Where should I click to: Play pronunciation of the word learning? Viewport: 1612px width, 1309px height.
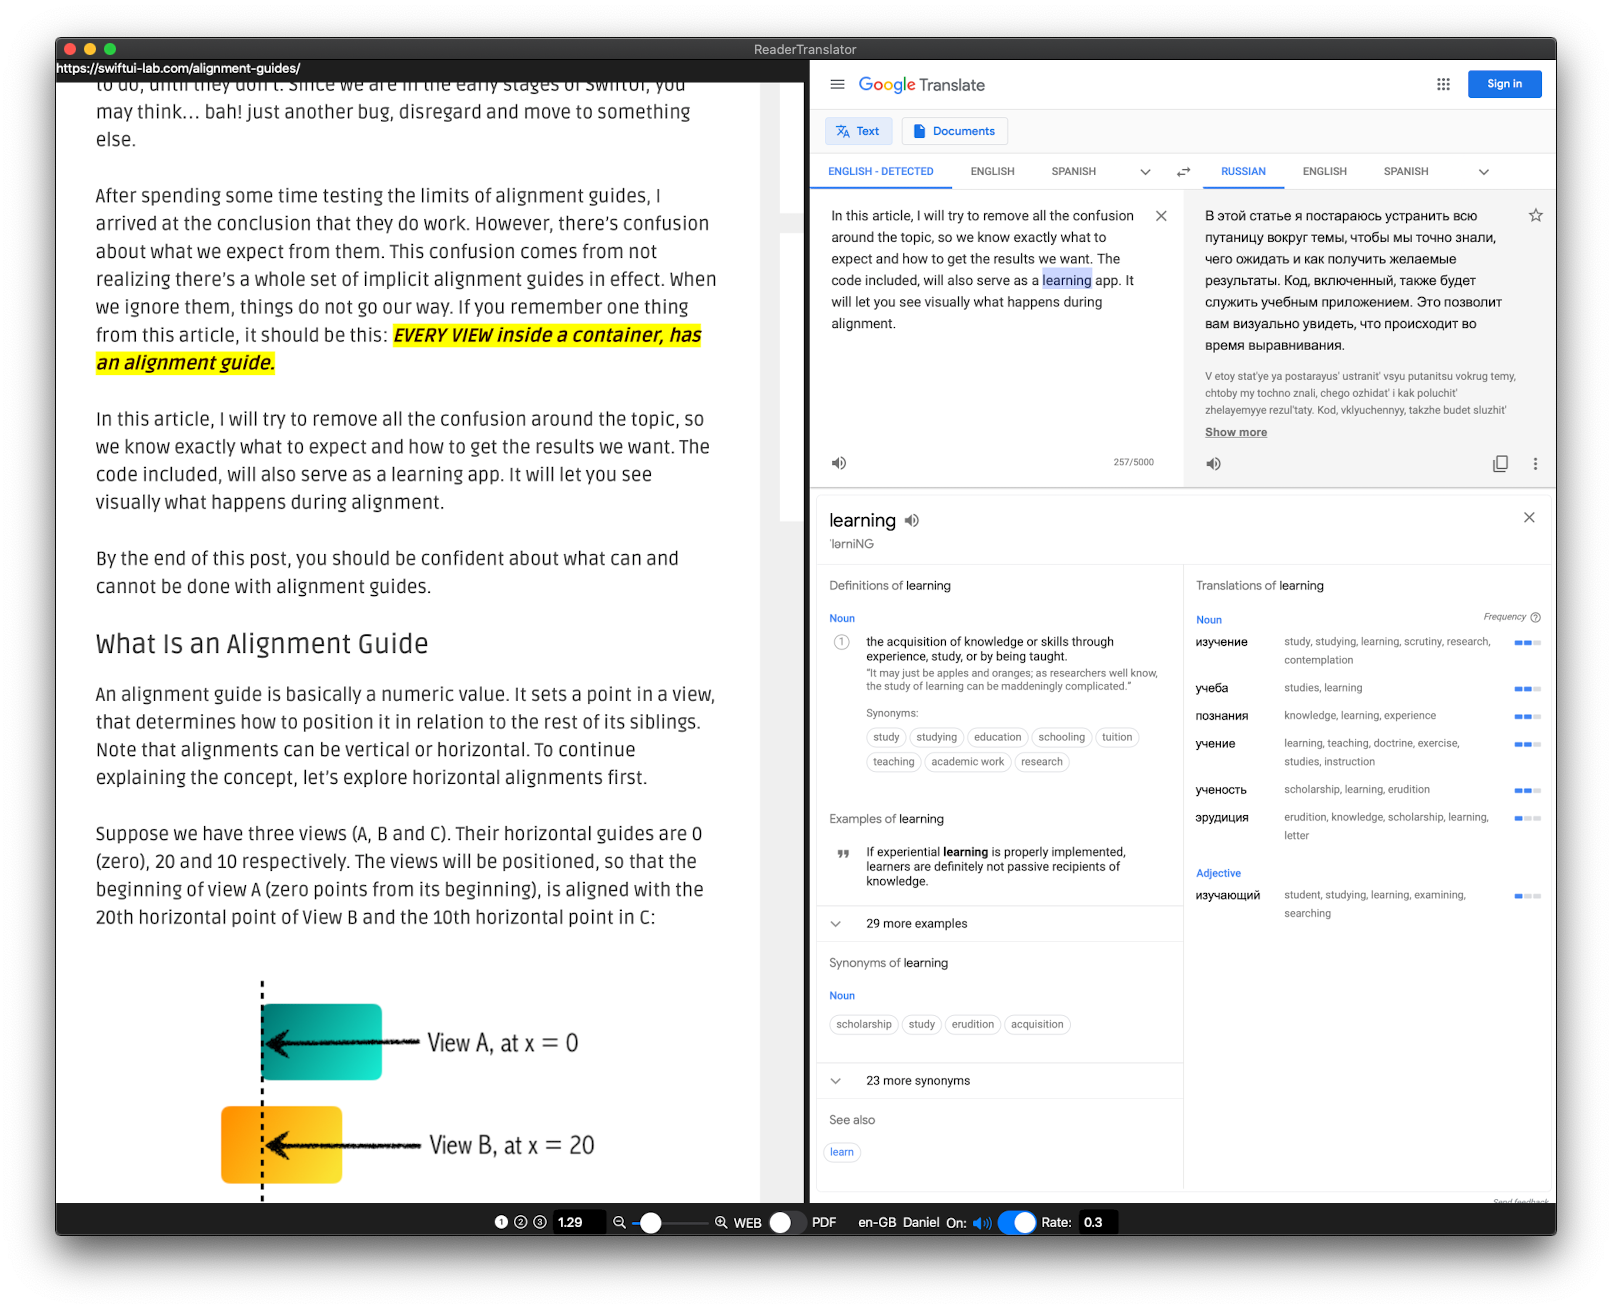[x=911, y=520]
